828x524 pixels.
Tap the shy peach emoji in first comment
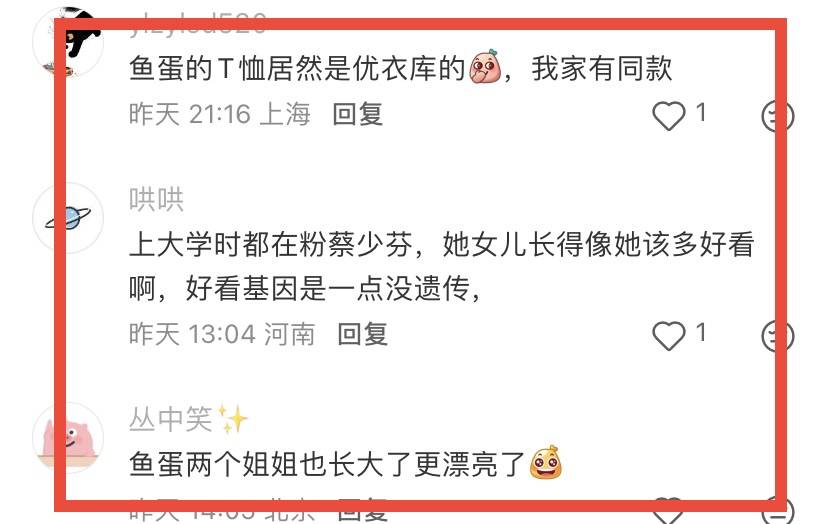coord(485,67)
